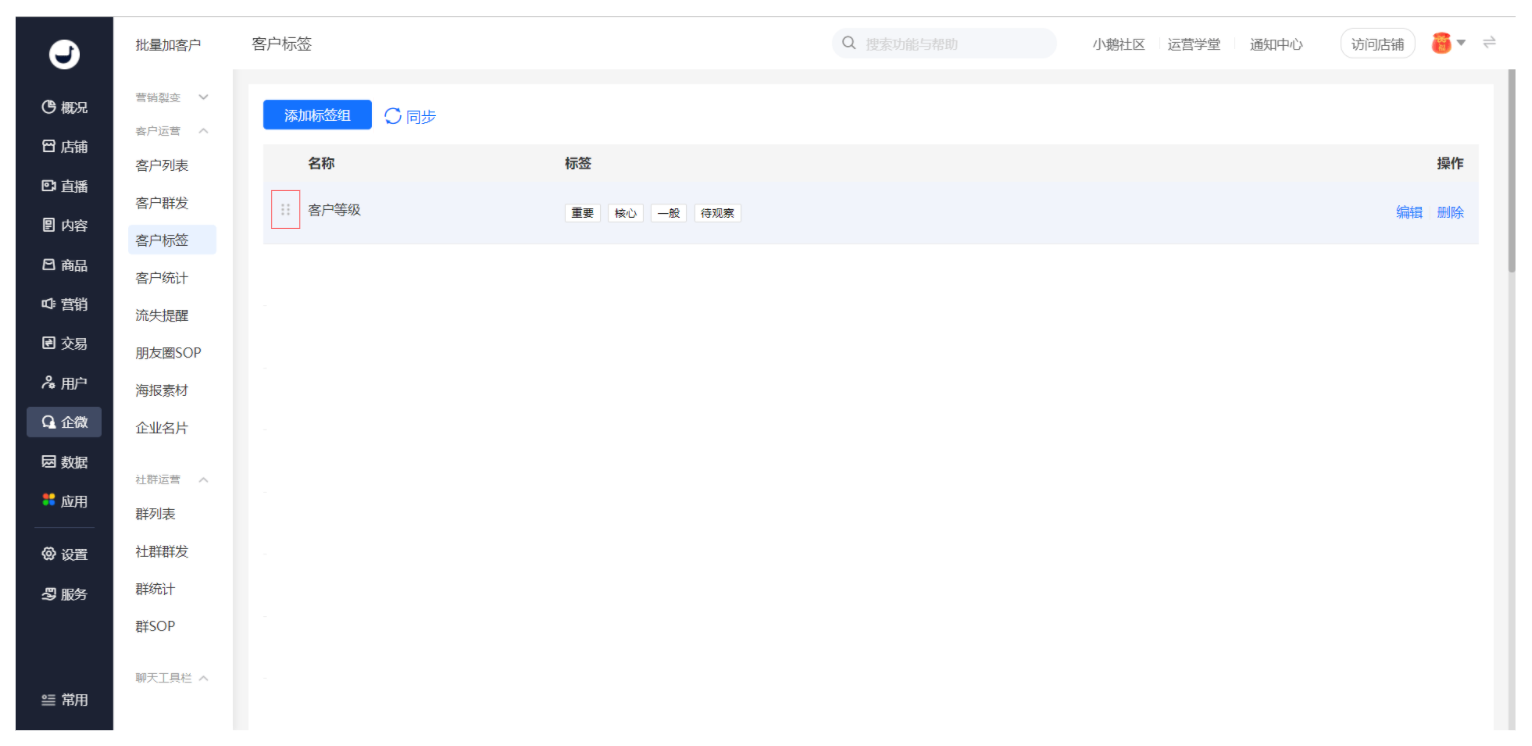Image resolution: width=1532 pixels, height=746 pixels.
Task: Click the 同步 sync icon button
Action: [410, 117]
